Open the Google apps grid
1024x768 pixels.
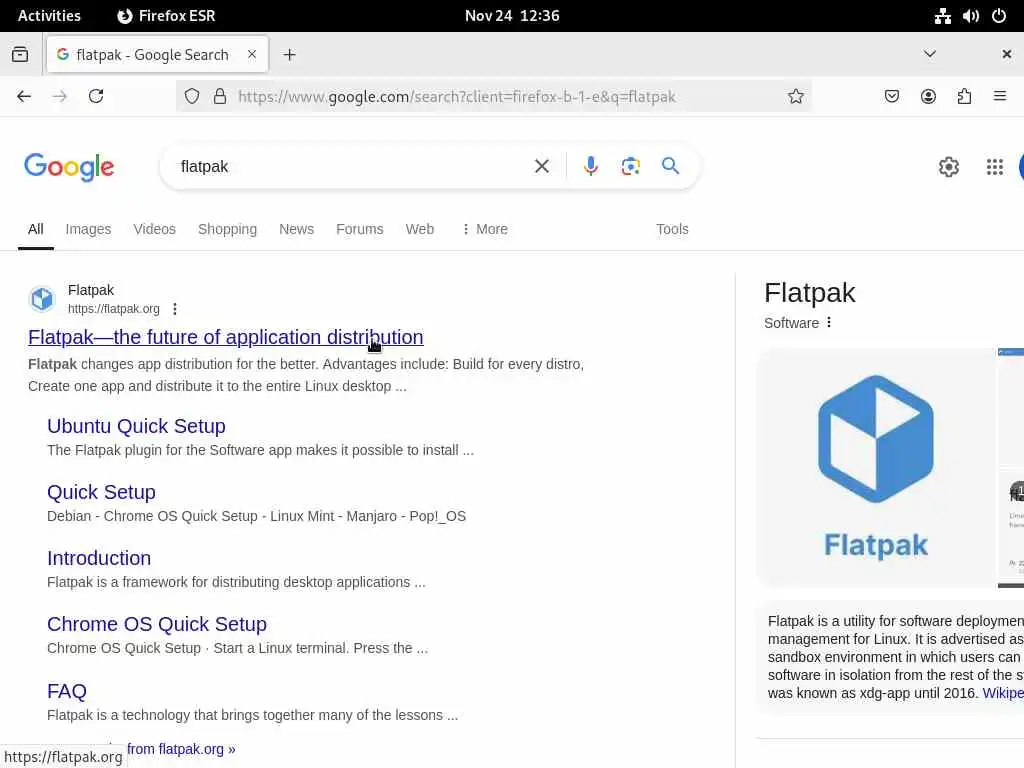pos(994,167)
